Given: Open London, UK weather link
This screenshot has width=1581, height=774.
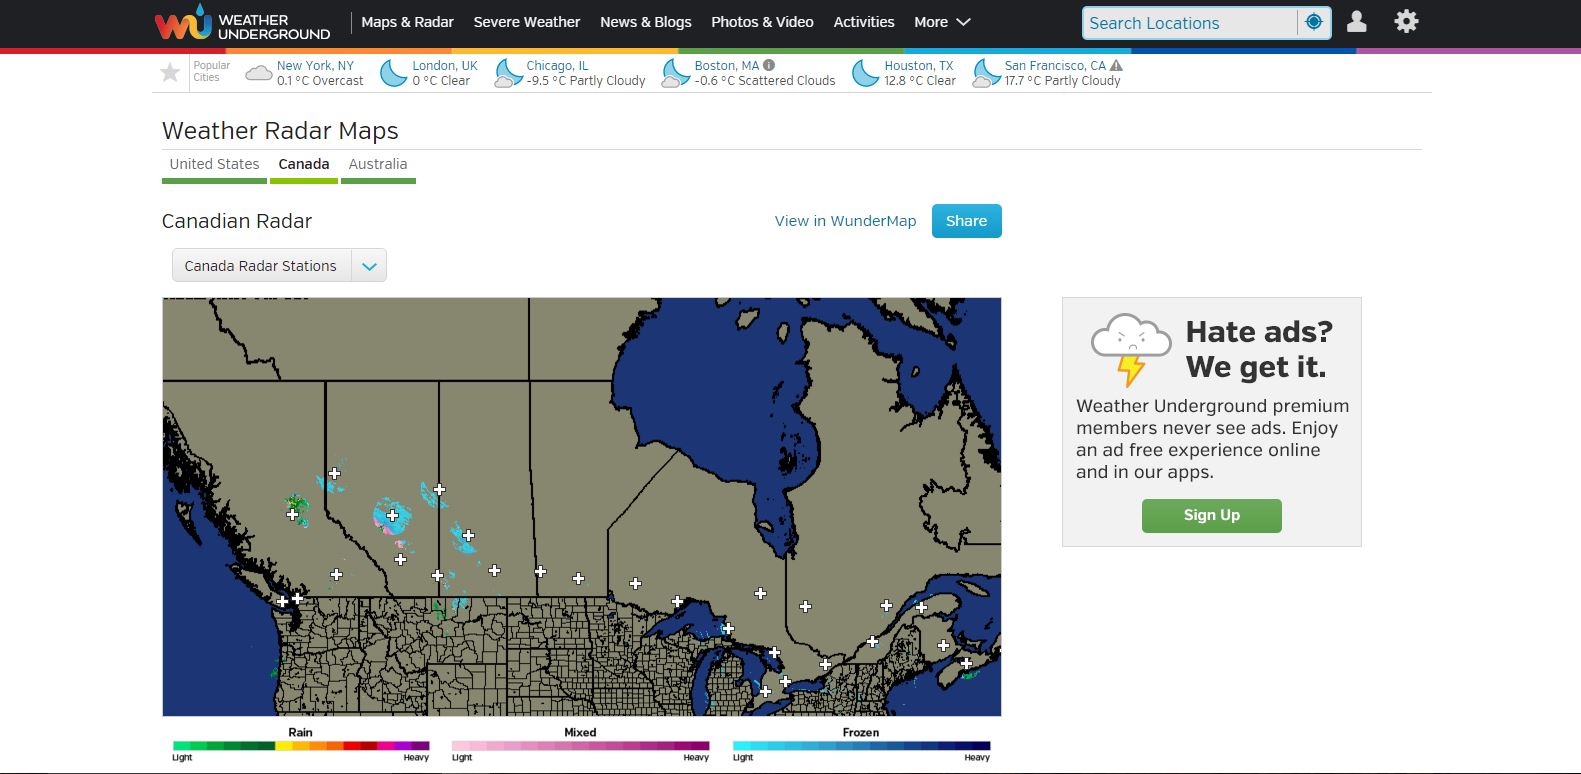Looking at the screenshot, I should click(x=445, y=65).
